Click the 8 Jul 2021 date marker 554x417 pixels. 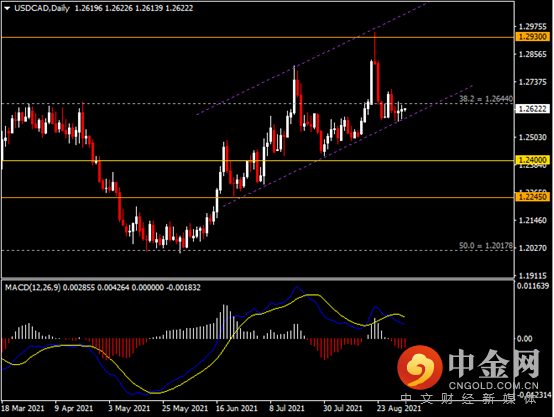tap(287, 409)
